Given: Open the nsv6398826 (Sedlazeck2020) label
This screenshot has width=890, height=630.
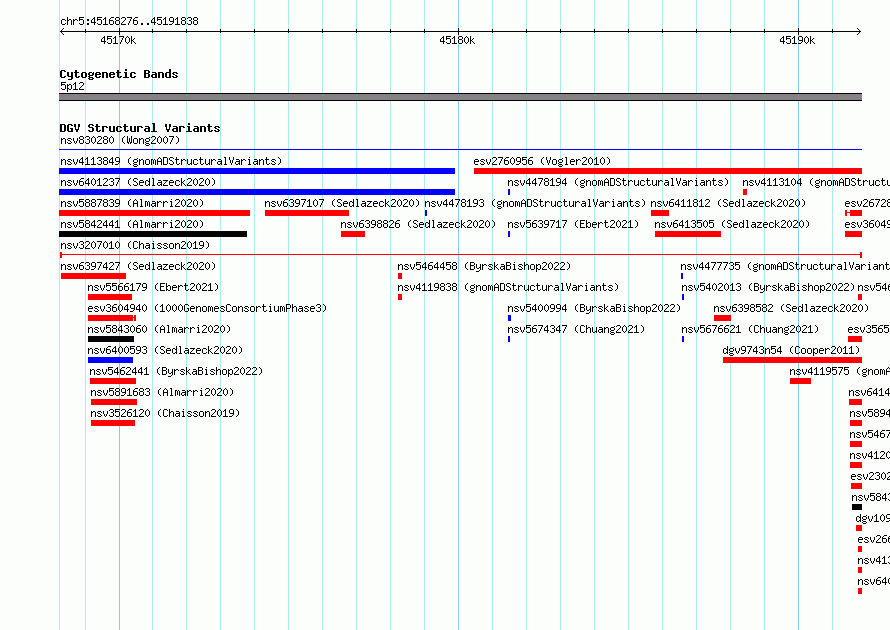Looking at the screenshot, I should click(418, 224).
